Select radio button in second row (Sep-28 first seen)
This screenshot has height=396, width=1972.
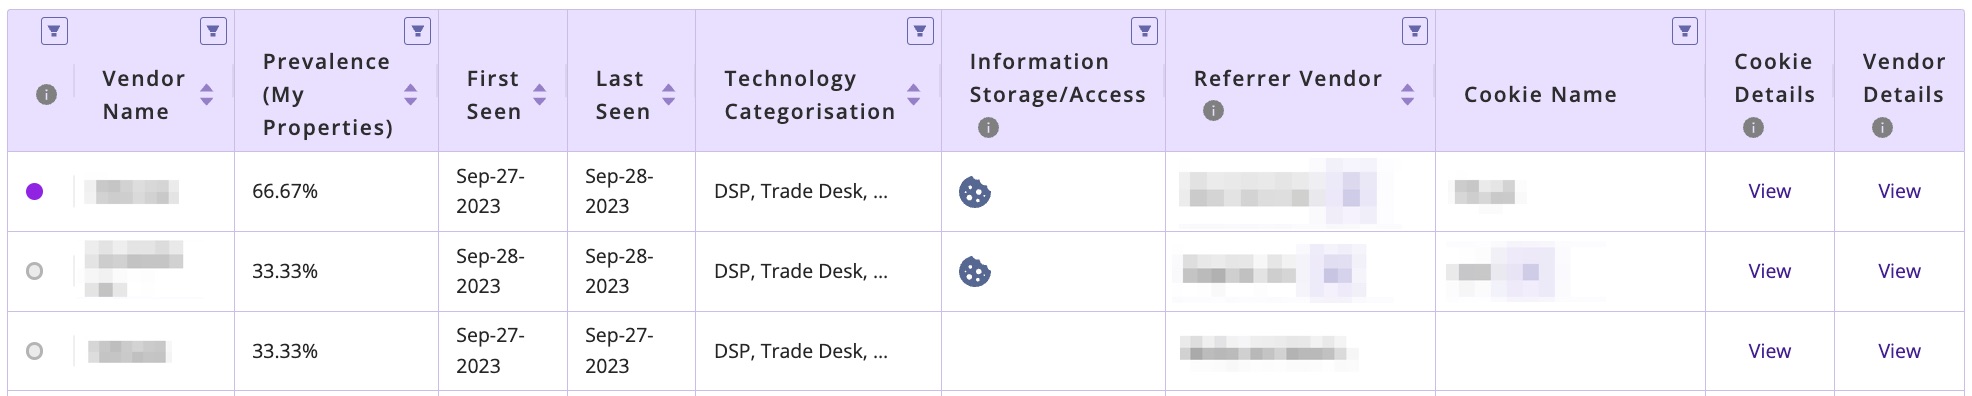point(34,271)
